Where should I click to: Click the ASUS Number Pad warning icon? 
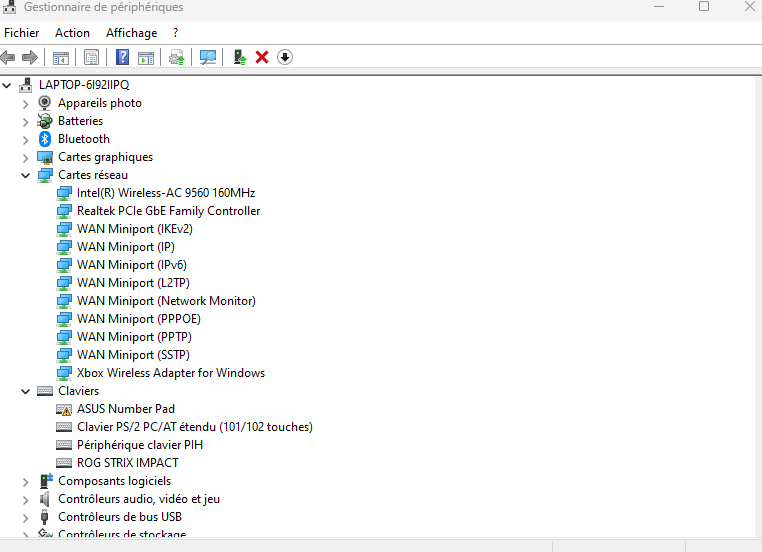64,410
